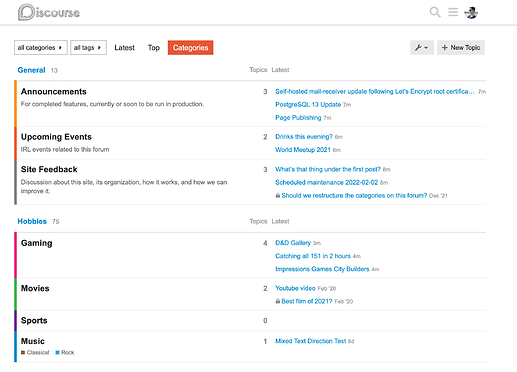The height and width of the screenshot is (372, 517).
Task: Open the Rock subcategory
Action: (x=68, y=352)
